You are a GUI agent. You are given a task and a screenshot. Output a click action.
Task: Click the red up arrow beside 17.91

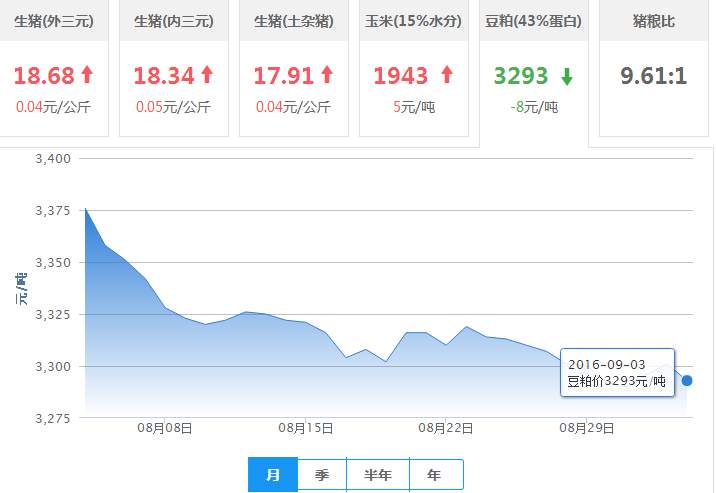pyautogui.click(x=327, y=74)
